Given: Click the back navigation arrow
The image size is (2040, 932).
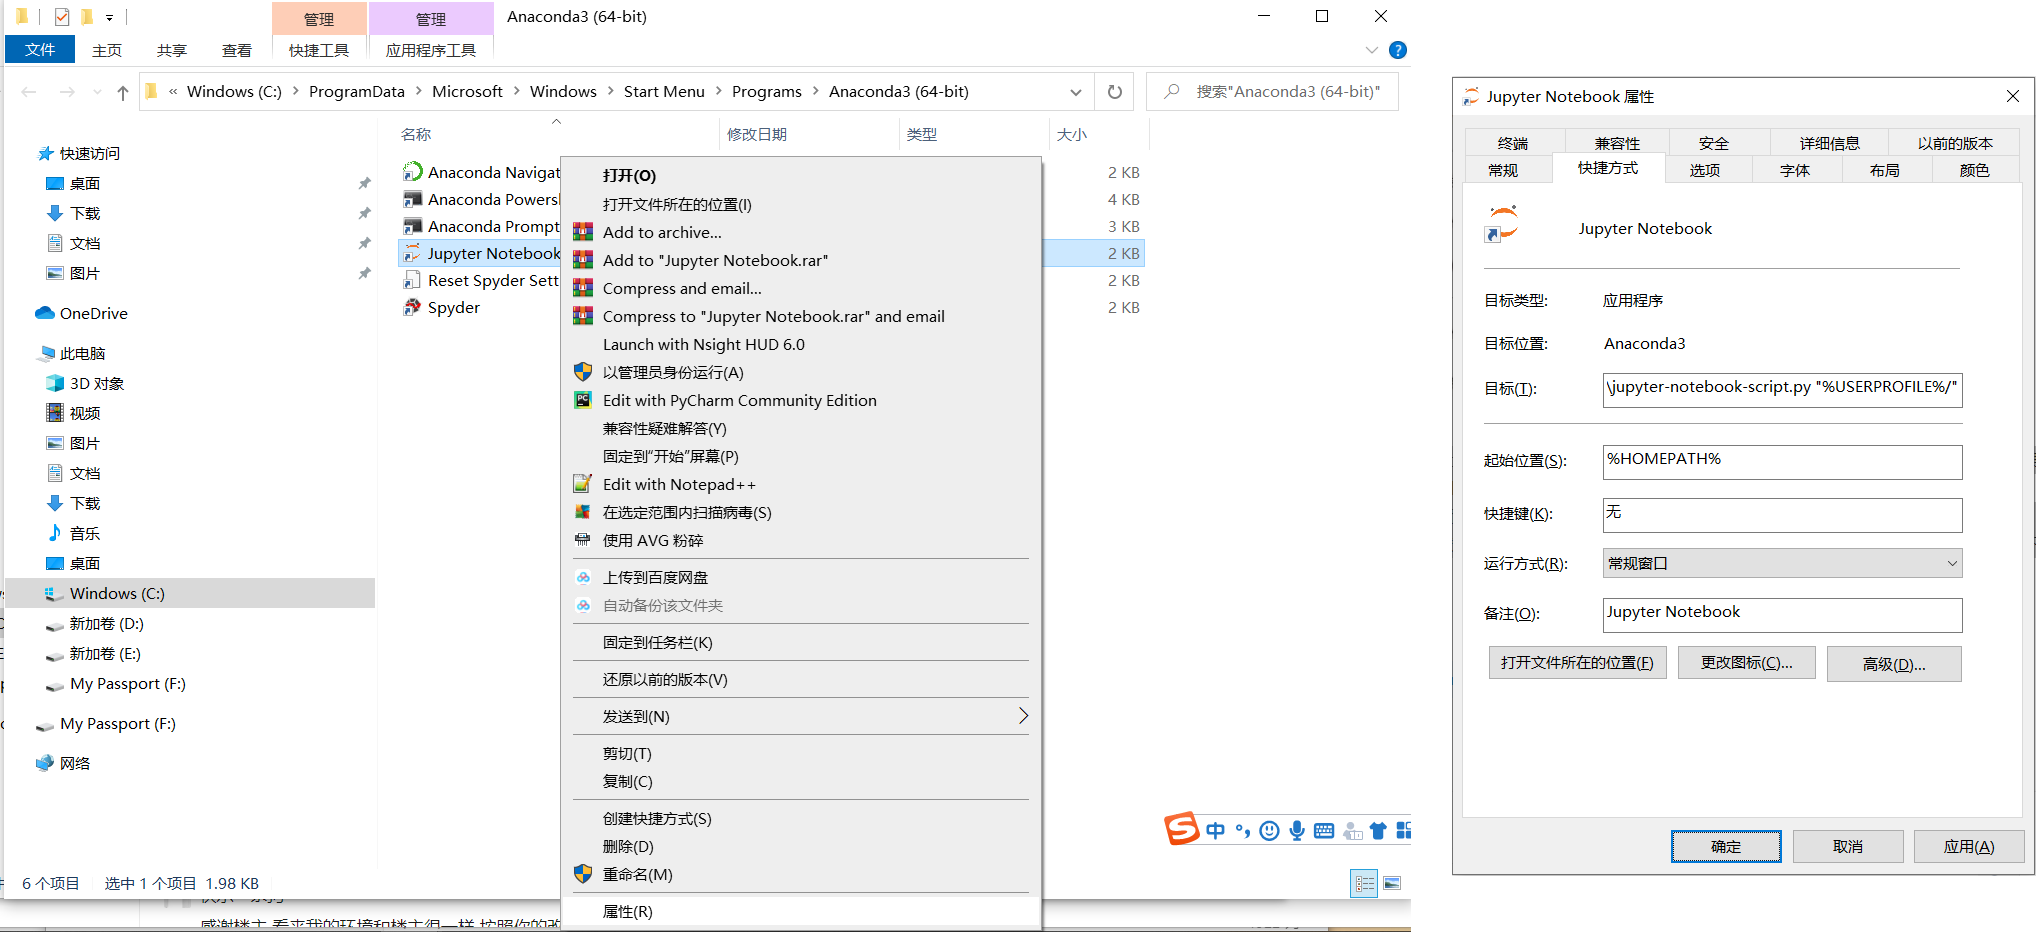Looking at the screenshot, I should click(29, 92).
